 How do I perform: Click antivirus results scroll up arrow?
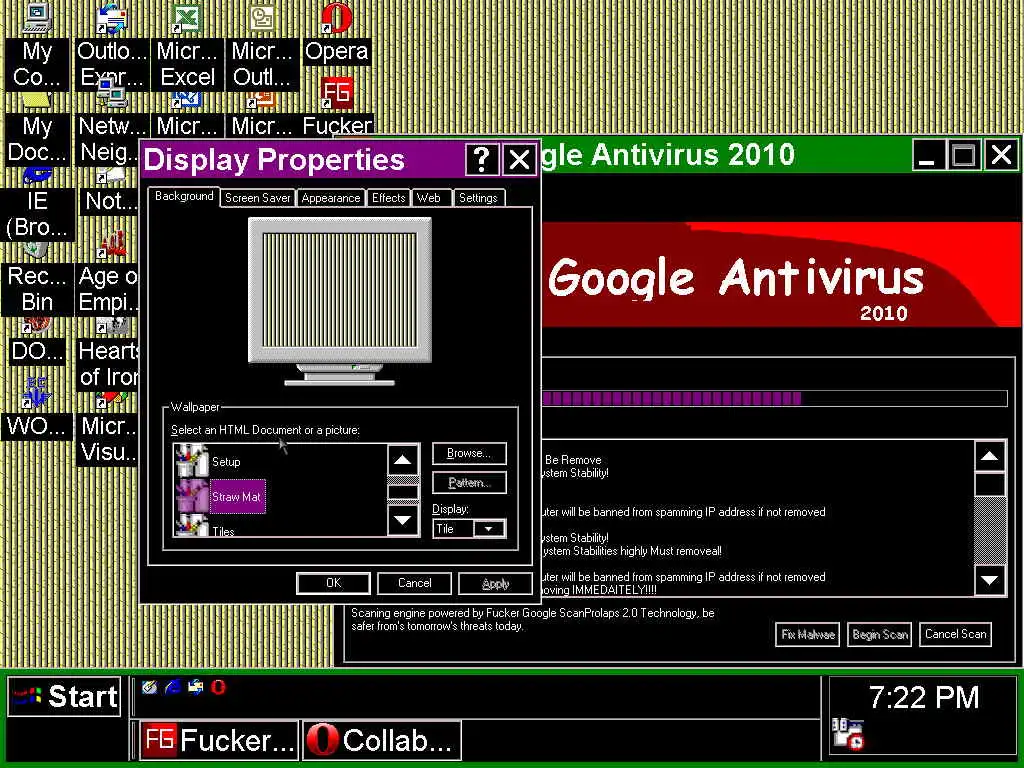(x=989, y=456)
